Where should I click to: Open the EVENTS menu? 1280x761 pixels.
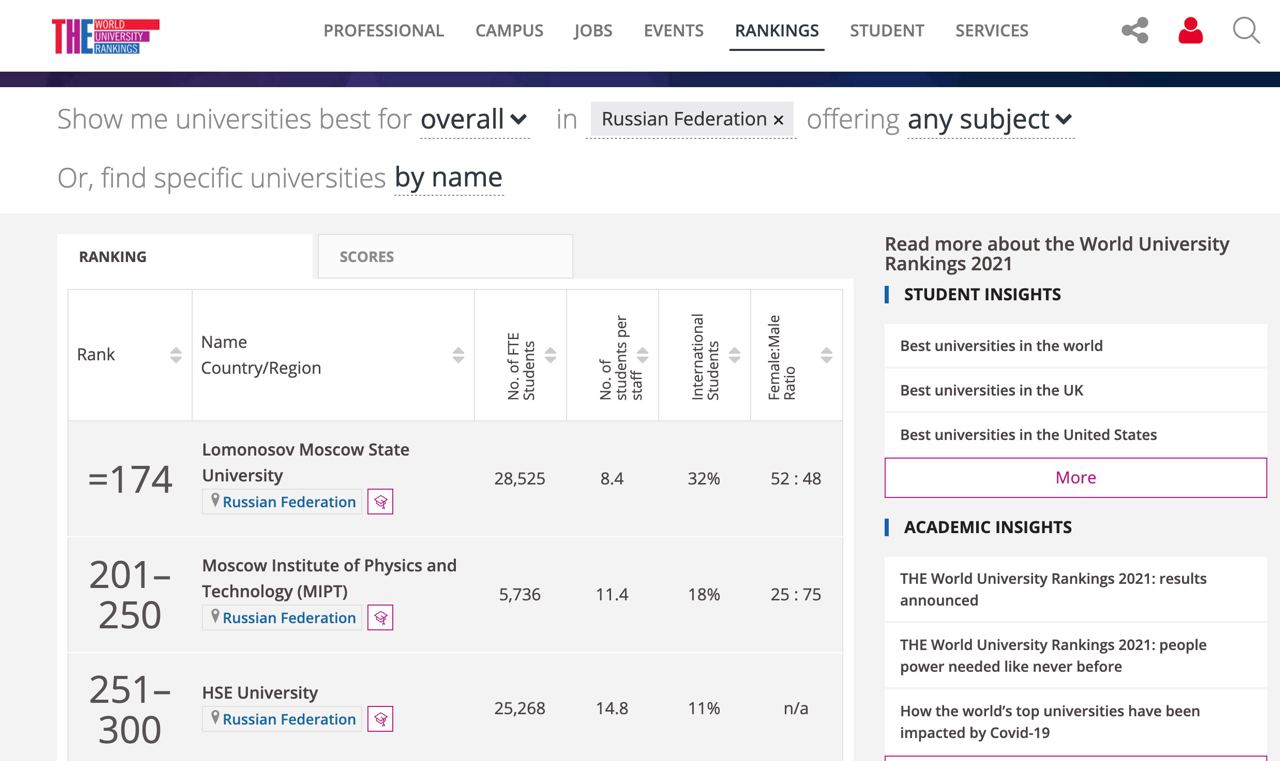(673, 31)
